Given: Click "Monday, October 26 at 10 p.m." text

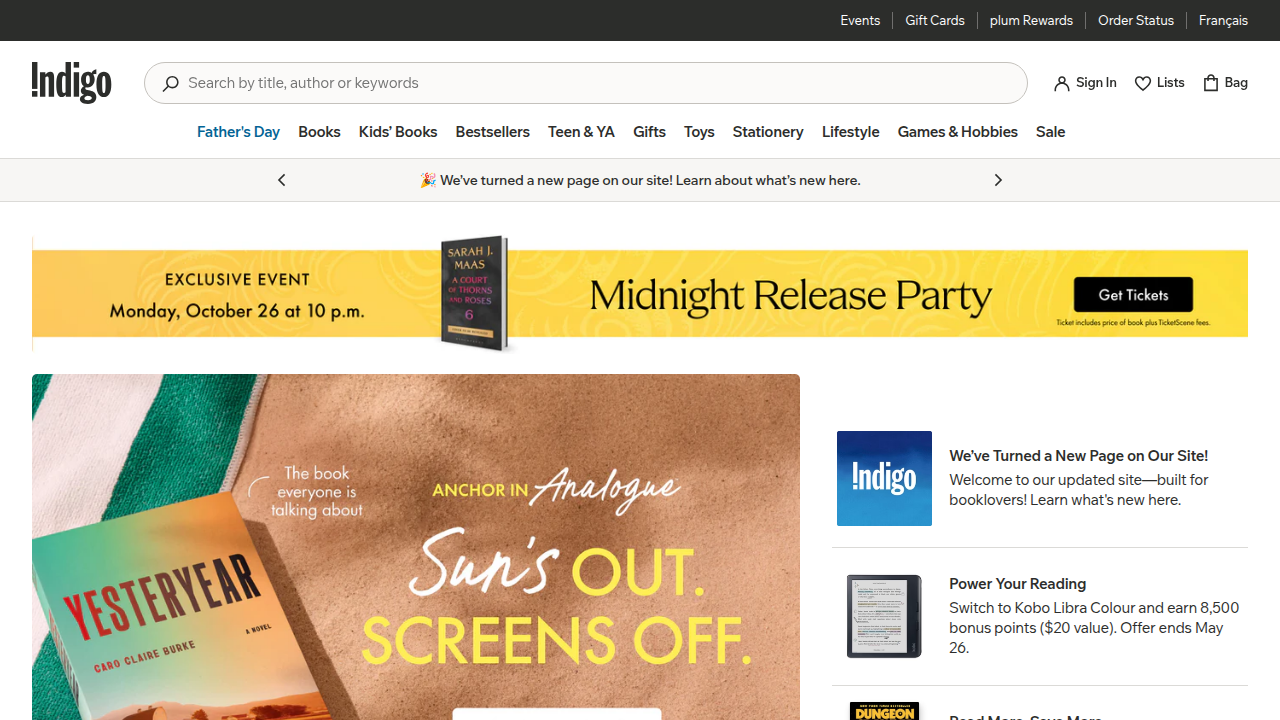Looking at the screenshot, I should pos(237,311).
